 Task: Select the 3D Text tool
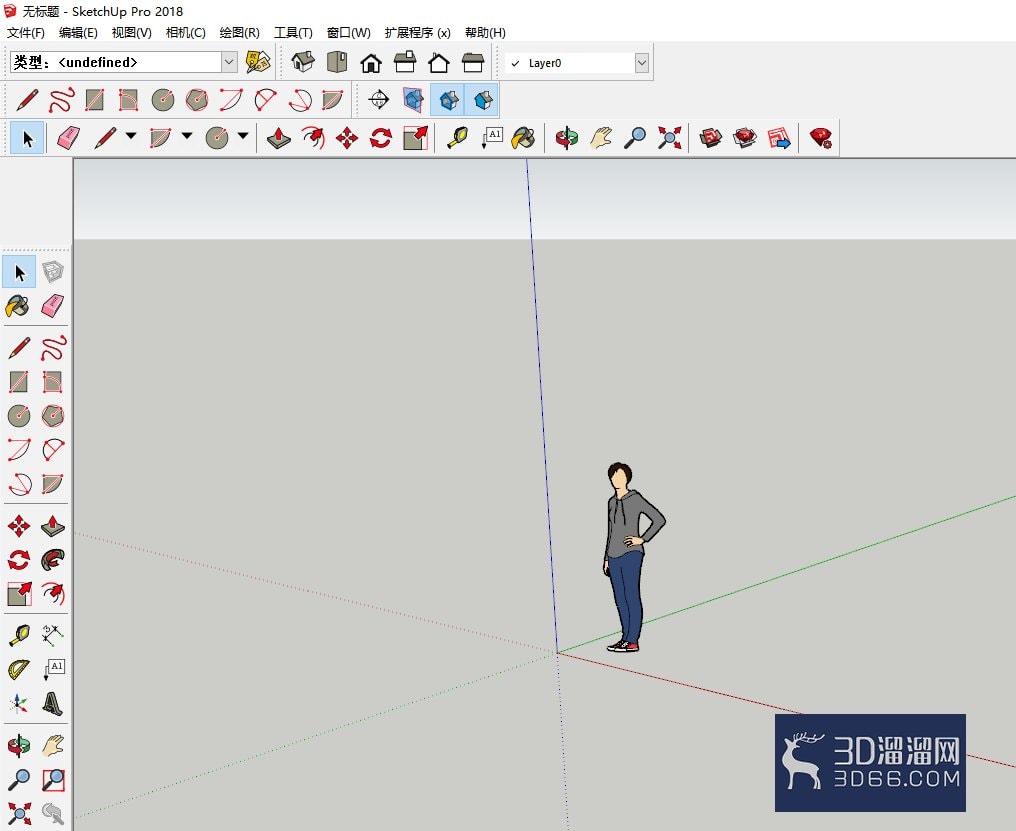click(52, 703)
